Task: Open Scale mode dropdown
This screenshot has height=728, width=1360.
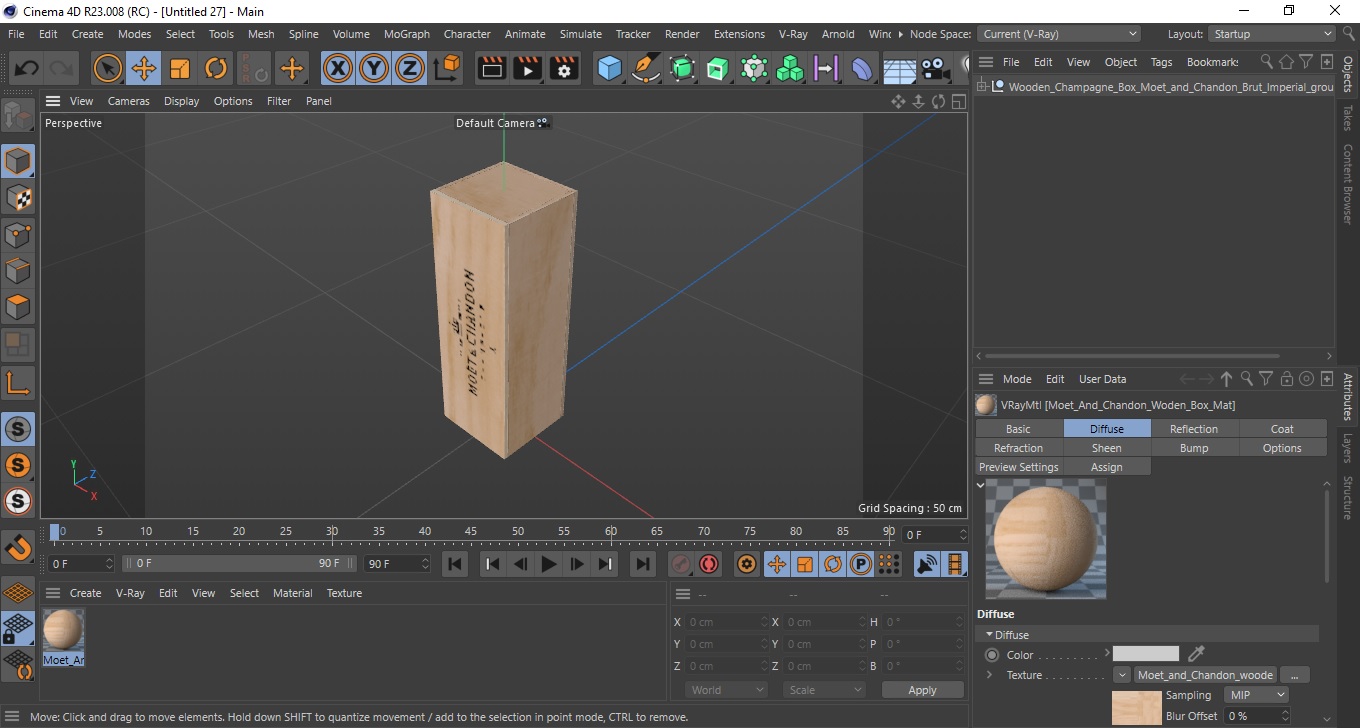Action: pyautogui.click(x=825, y=690)
